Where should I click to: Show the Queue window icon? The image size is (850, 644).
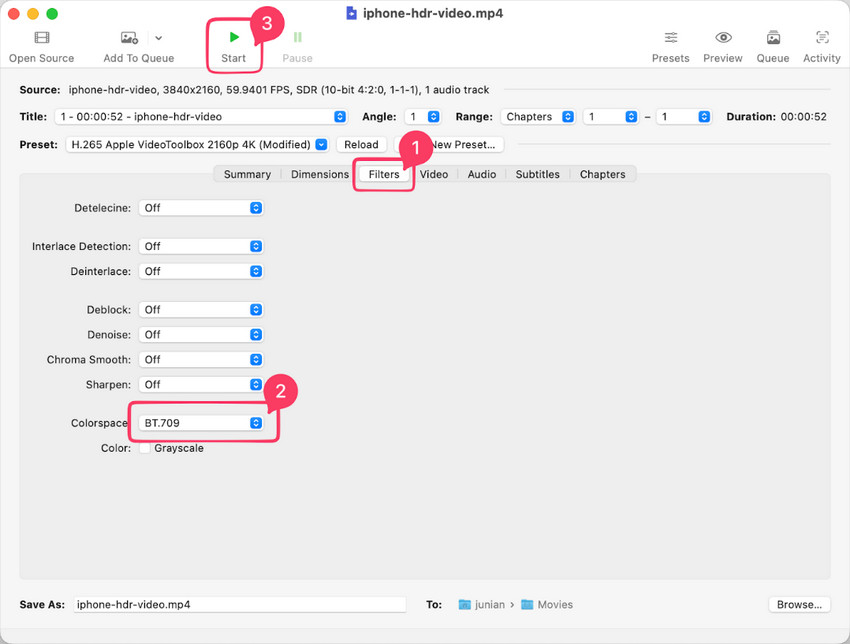tap(773, 37)
